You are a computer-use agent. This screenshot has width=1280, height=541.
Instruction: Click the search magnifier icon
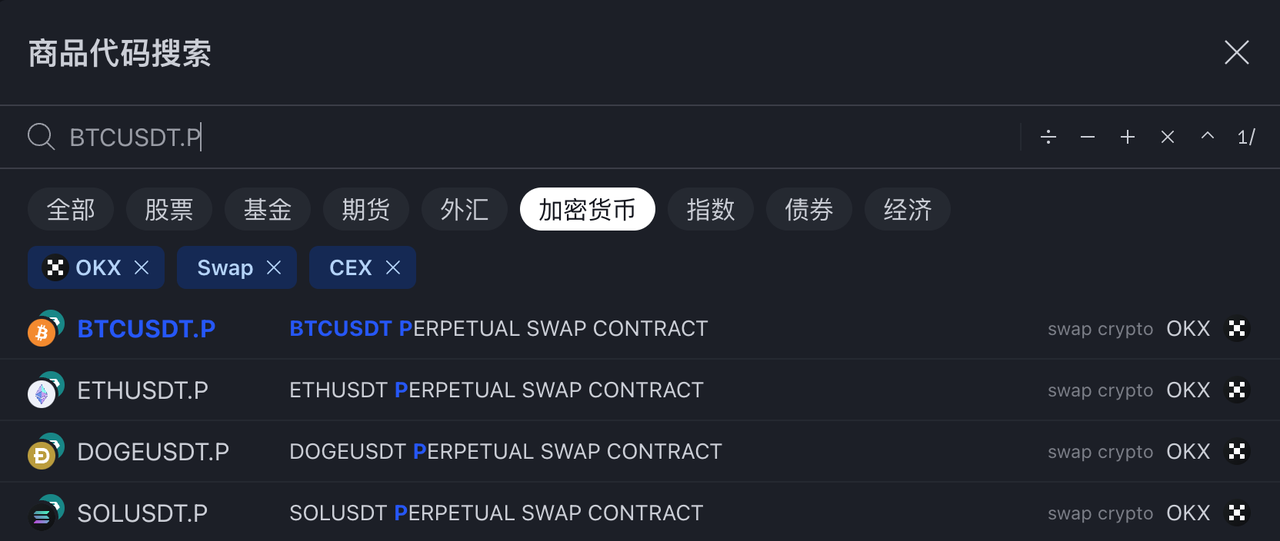(x=41, y=137)
